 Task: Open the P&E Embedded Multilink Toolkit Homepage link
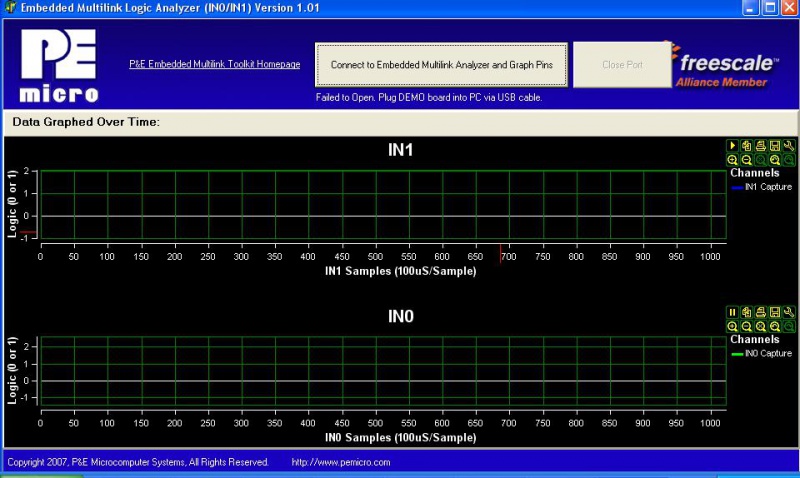point(214,65)
